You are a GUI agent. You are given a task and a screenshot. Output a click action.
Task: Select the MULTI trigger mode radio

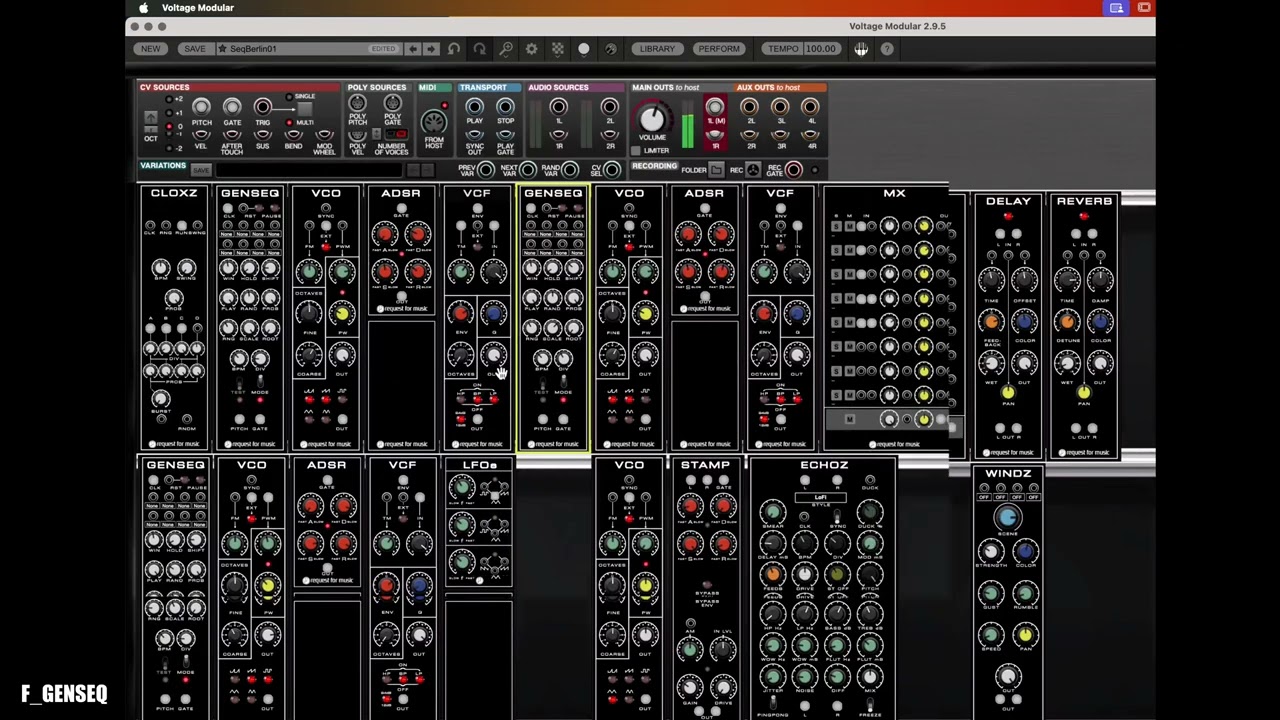point(290,122)
